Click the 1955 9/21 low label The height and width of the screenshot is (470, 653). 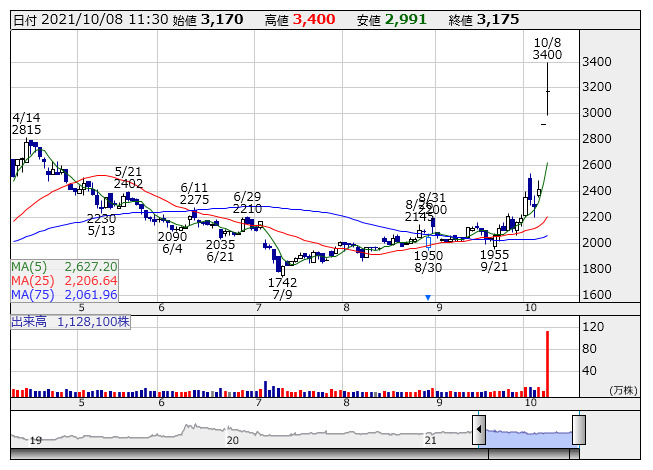[x=494, y=261]
